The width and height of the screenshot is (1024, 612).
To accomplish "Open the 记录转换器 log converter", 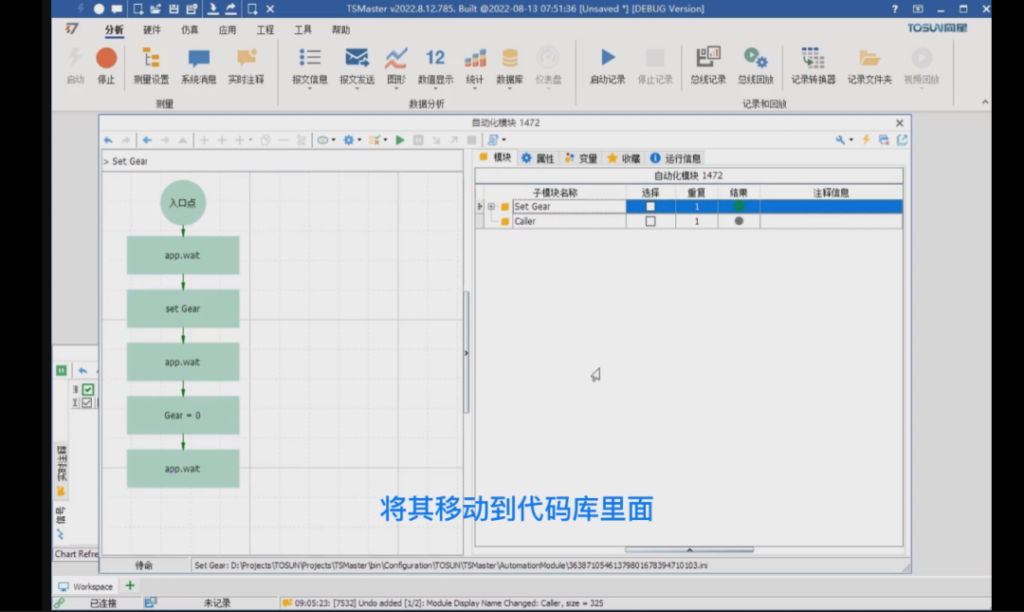I will [812, 59].
